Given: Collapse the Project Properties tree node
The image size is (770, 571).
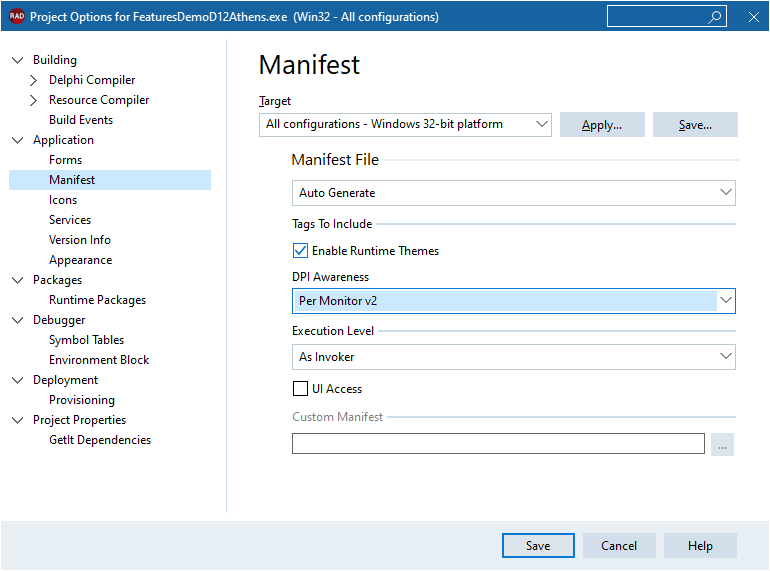Looking at the screenshot, I should [x=18, y=420].
